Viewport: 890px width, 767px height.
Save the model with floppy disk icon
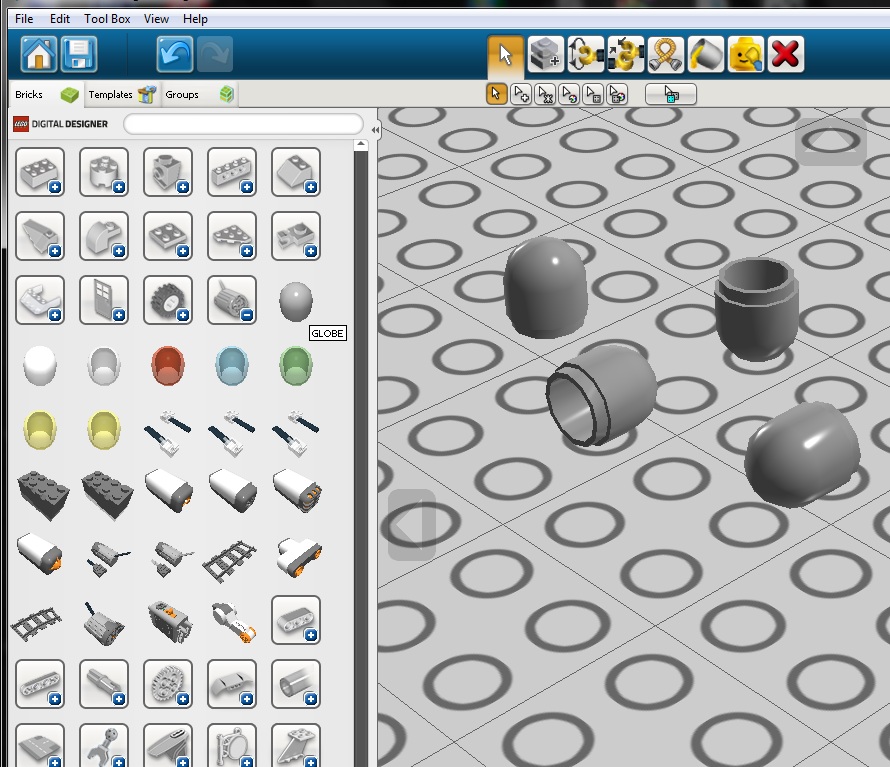[79, 55]
